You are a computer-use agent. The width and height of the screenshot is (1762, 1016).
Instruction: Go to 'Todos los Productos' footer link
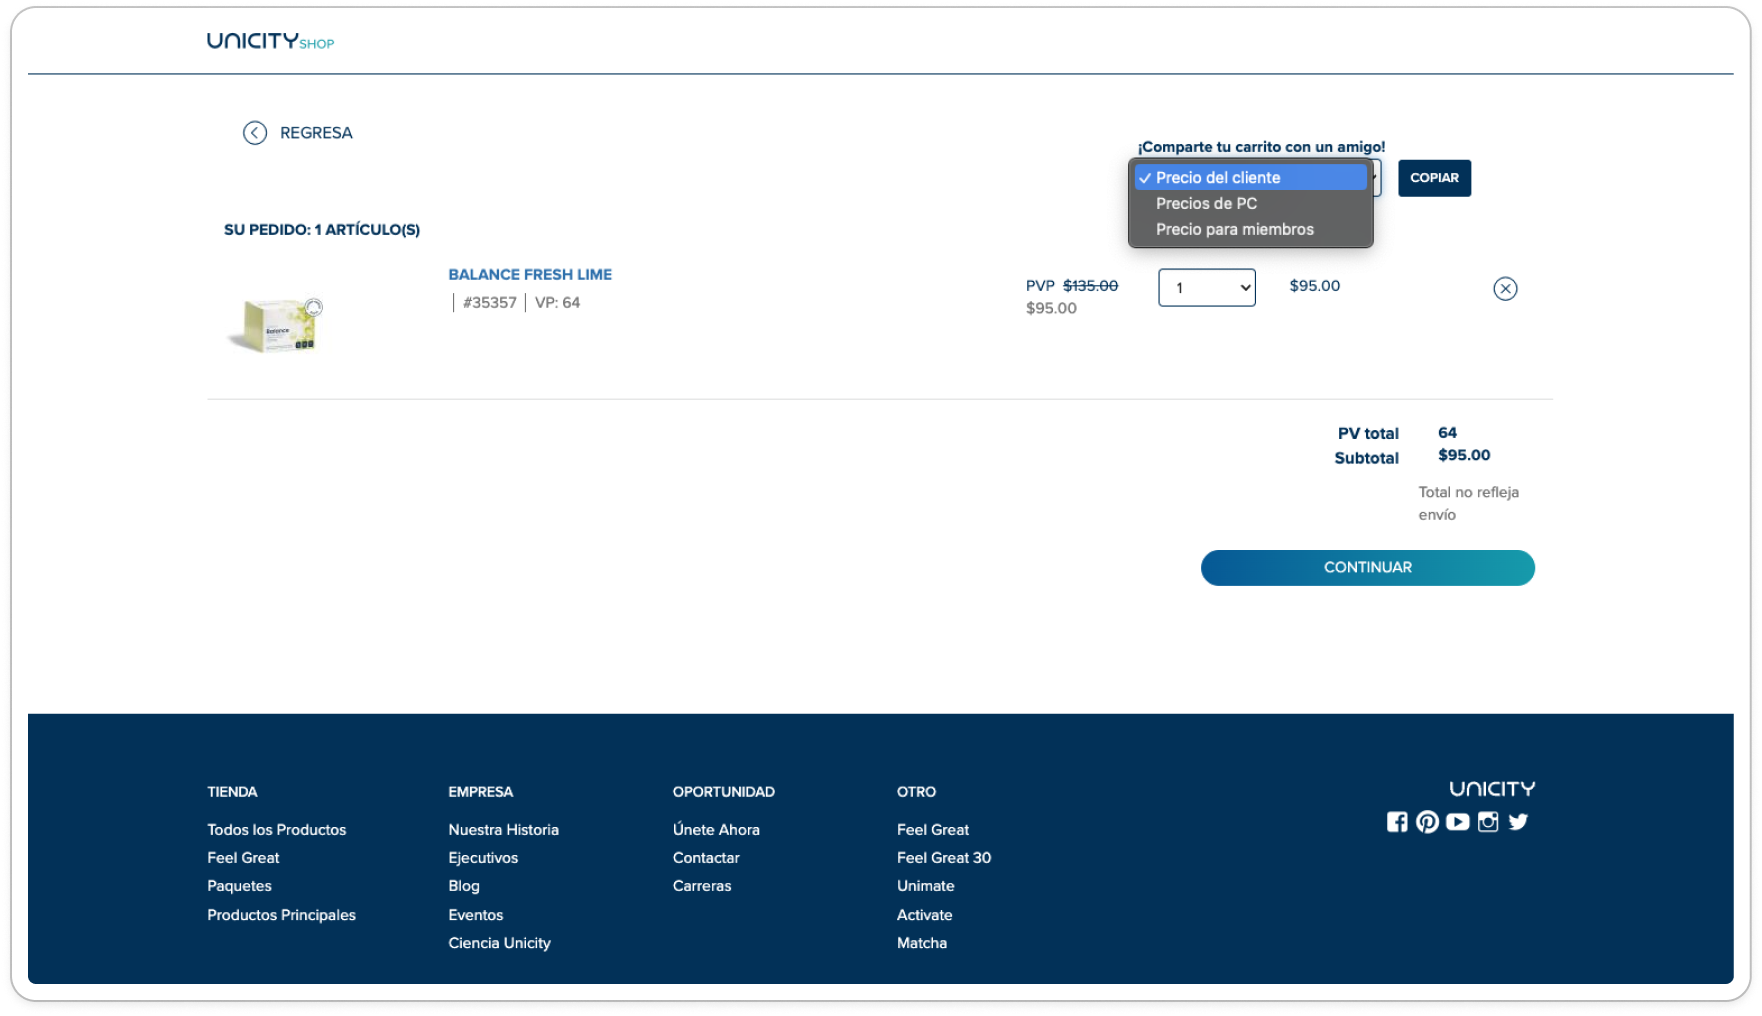276,830
